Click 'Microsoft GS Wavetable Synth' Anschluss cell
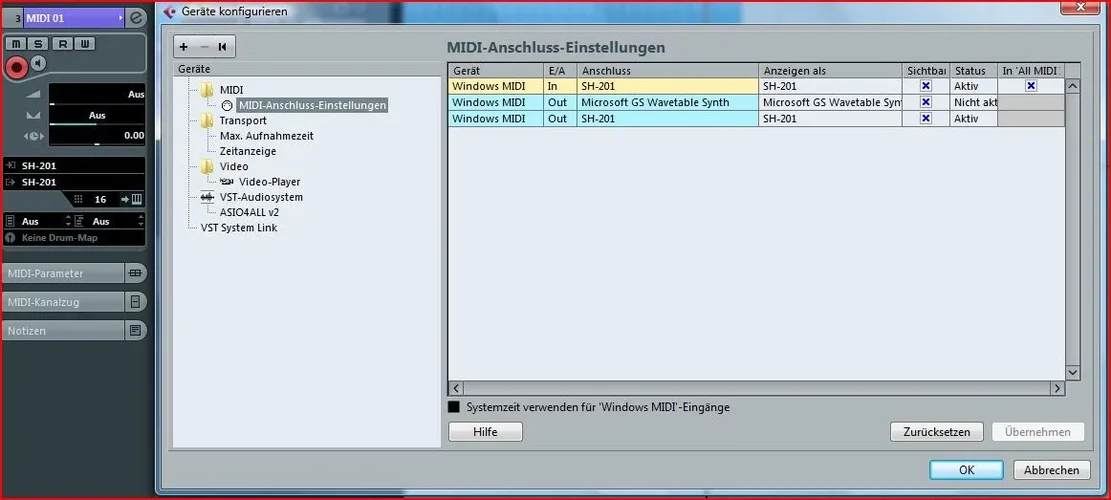This screenshot has height=500, width=1111. click(x=668, y=102)
